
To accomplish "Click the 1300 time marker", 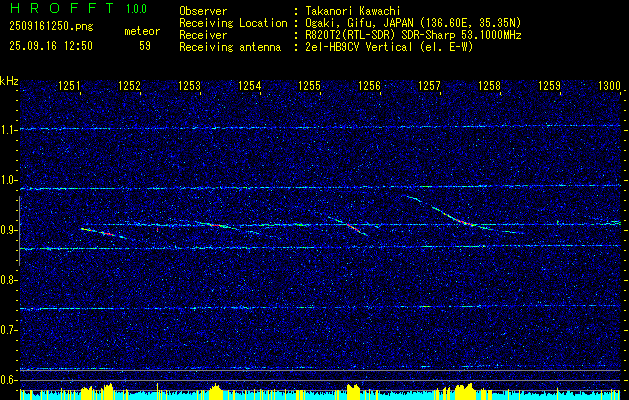I will (609, 86).
